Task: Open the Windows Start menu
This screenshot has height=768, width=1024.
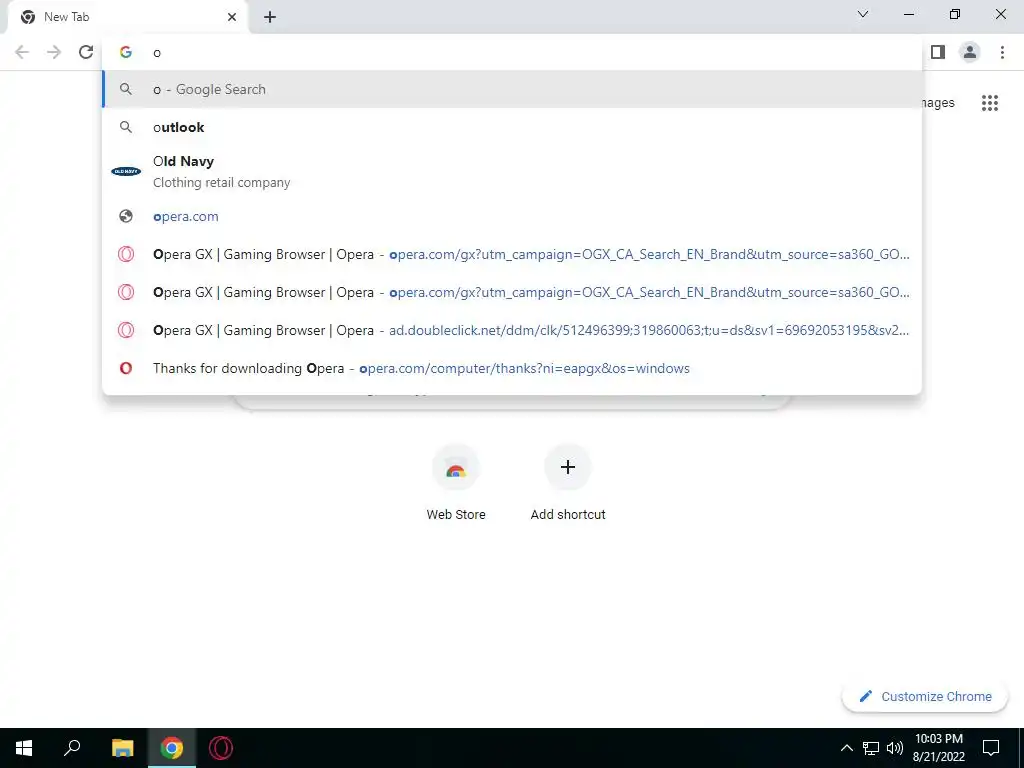Action: point(24,748)
